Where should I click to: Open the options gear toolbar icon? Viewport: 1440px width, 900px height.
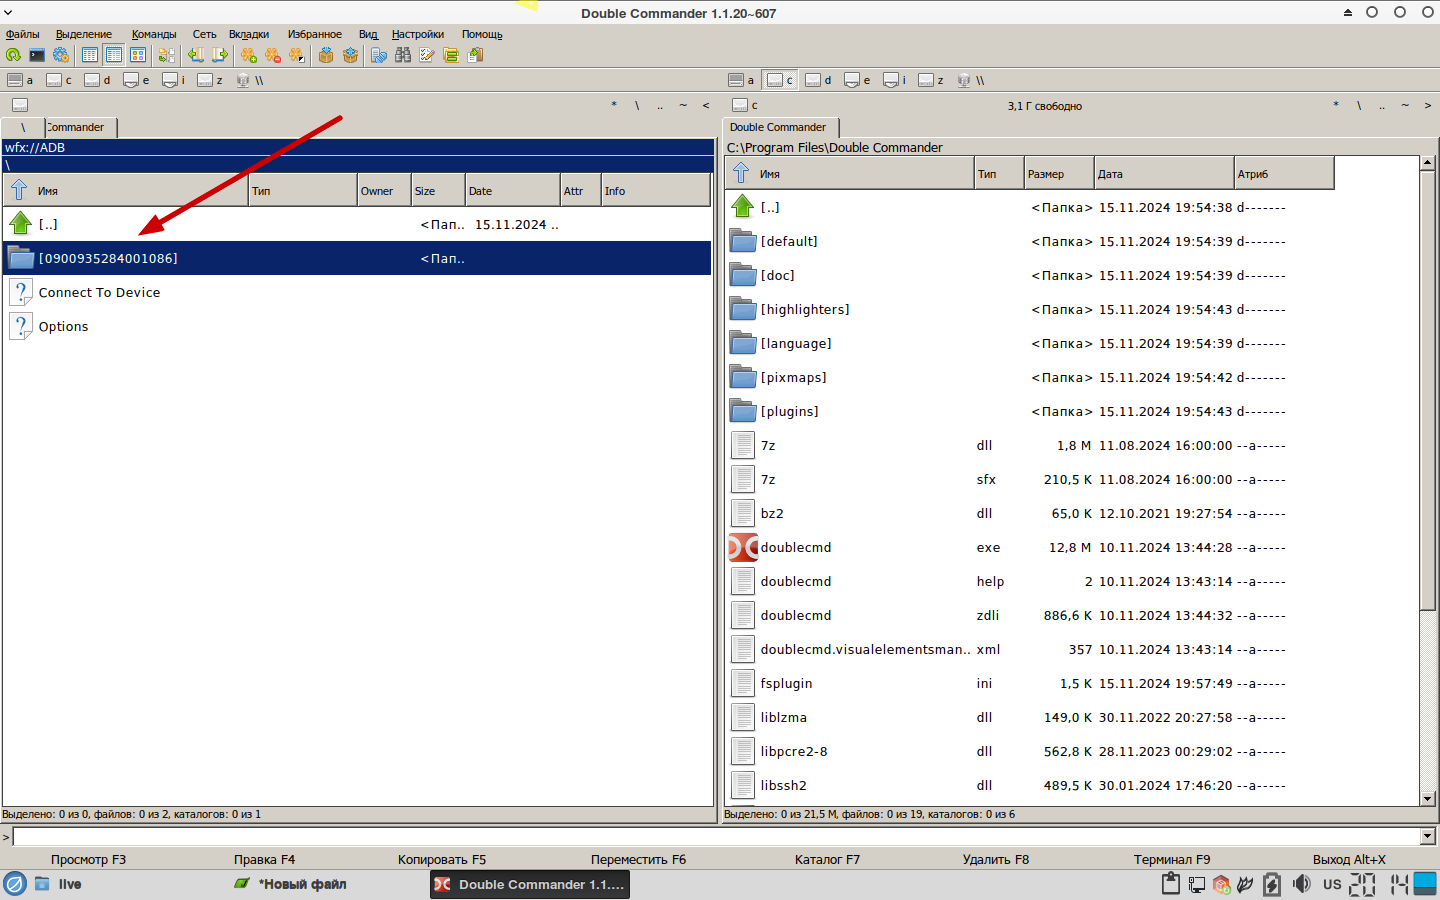(61, 55)
